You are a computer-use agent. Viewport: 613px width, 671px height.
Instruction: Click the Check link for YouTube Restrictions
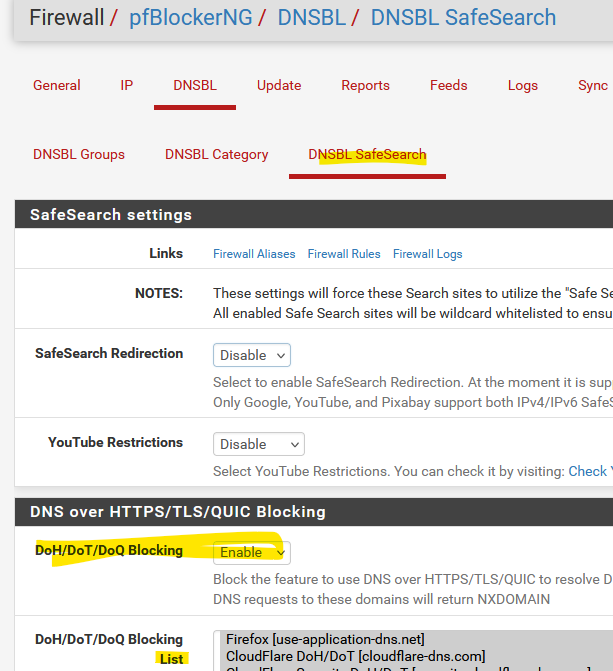tap(587, 471)
